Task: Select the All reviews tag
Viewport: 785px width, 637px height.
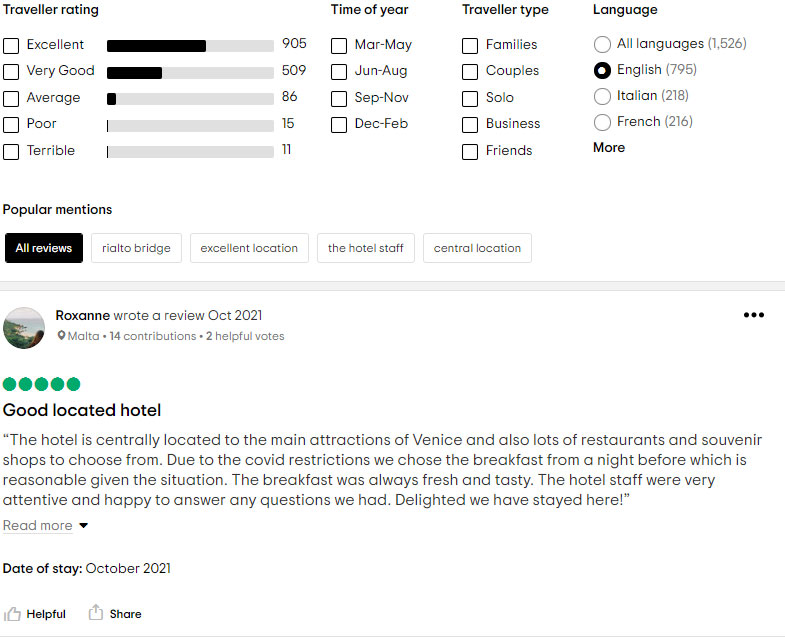Action: click(x=44, y=248)
